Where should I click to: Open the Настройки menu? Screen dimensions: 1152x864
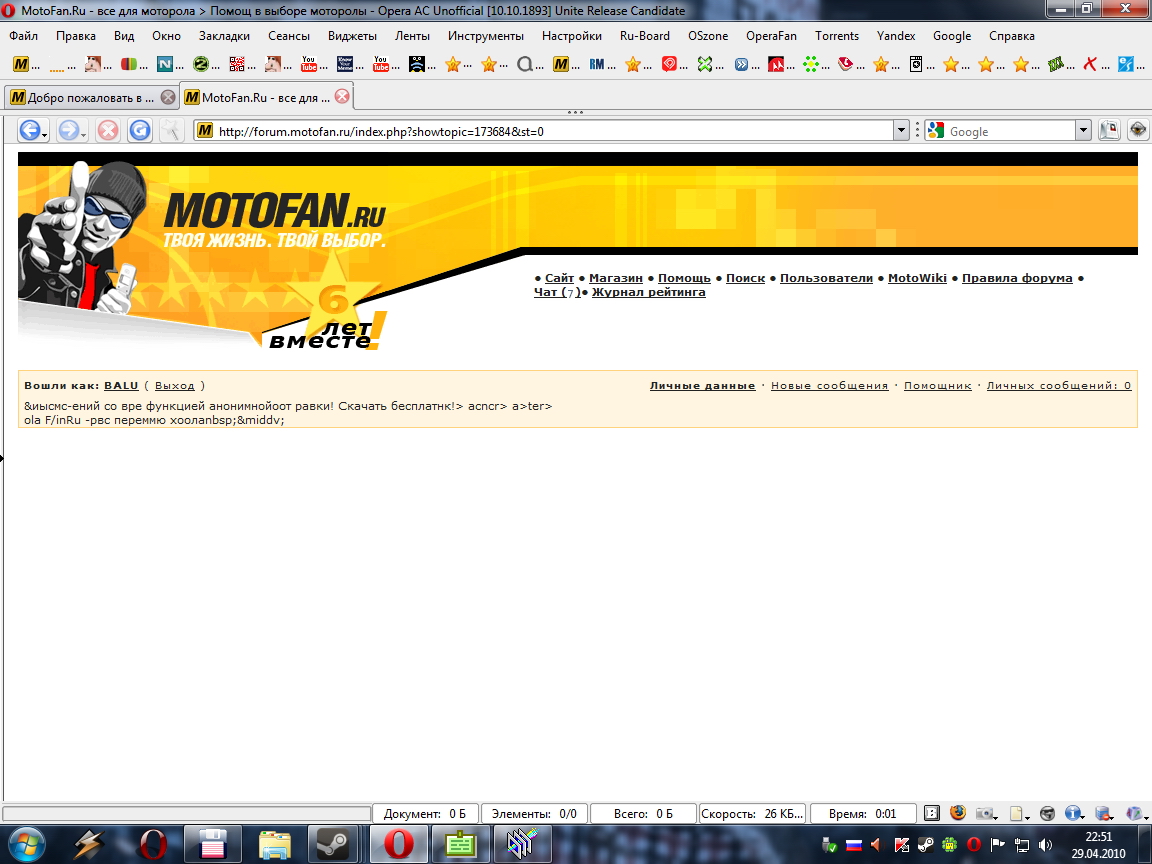[572, 35]
